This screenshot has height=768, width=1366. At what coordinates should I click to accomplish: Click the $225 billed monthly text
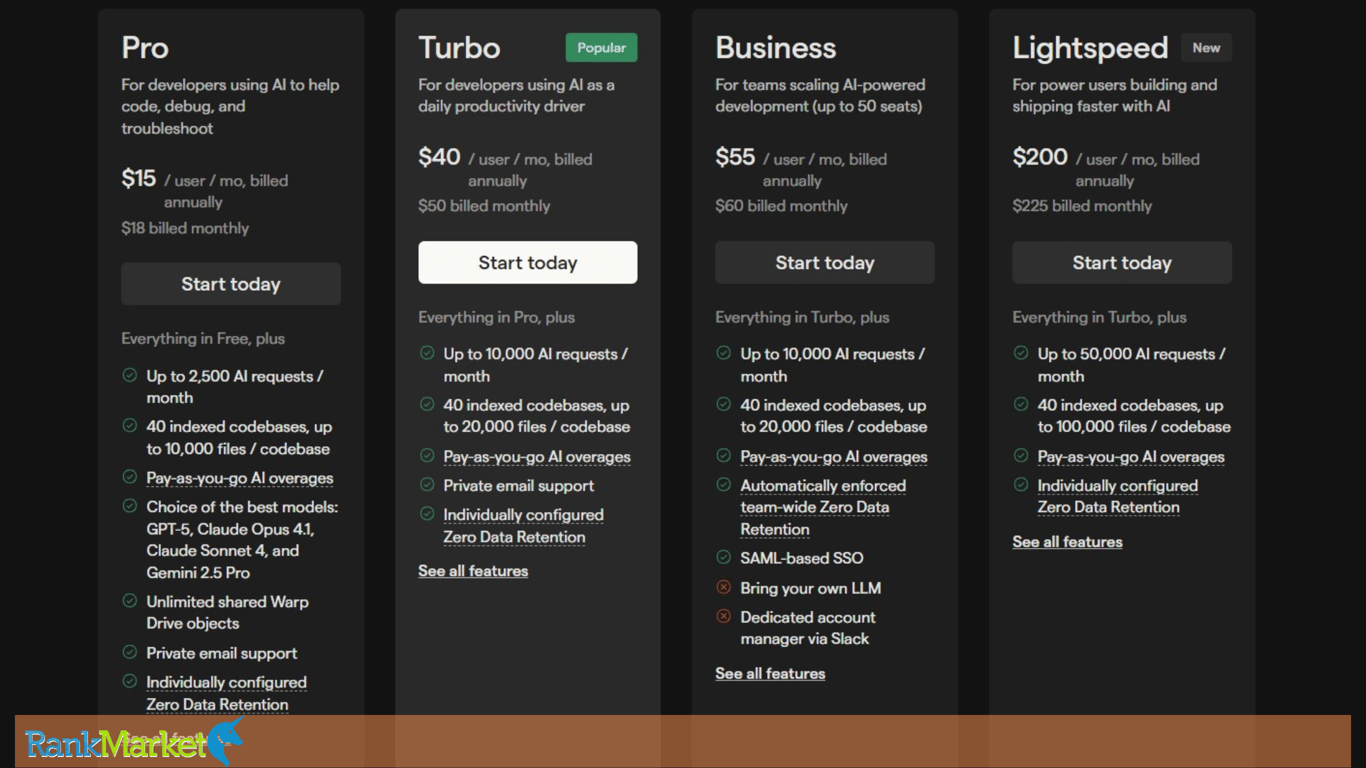[x=1082, y=206]
